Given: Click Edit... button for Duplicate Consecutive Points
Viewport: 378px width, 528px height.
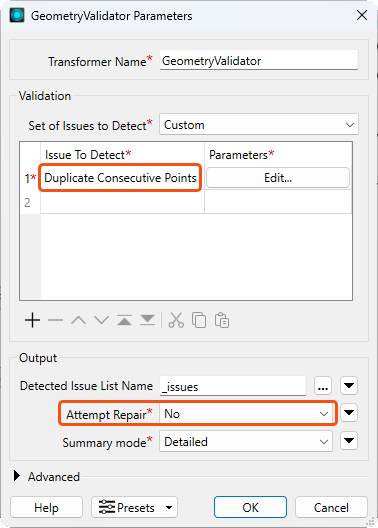Looking at the screenshot, I should click(278, 177).
